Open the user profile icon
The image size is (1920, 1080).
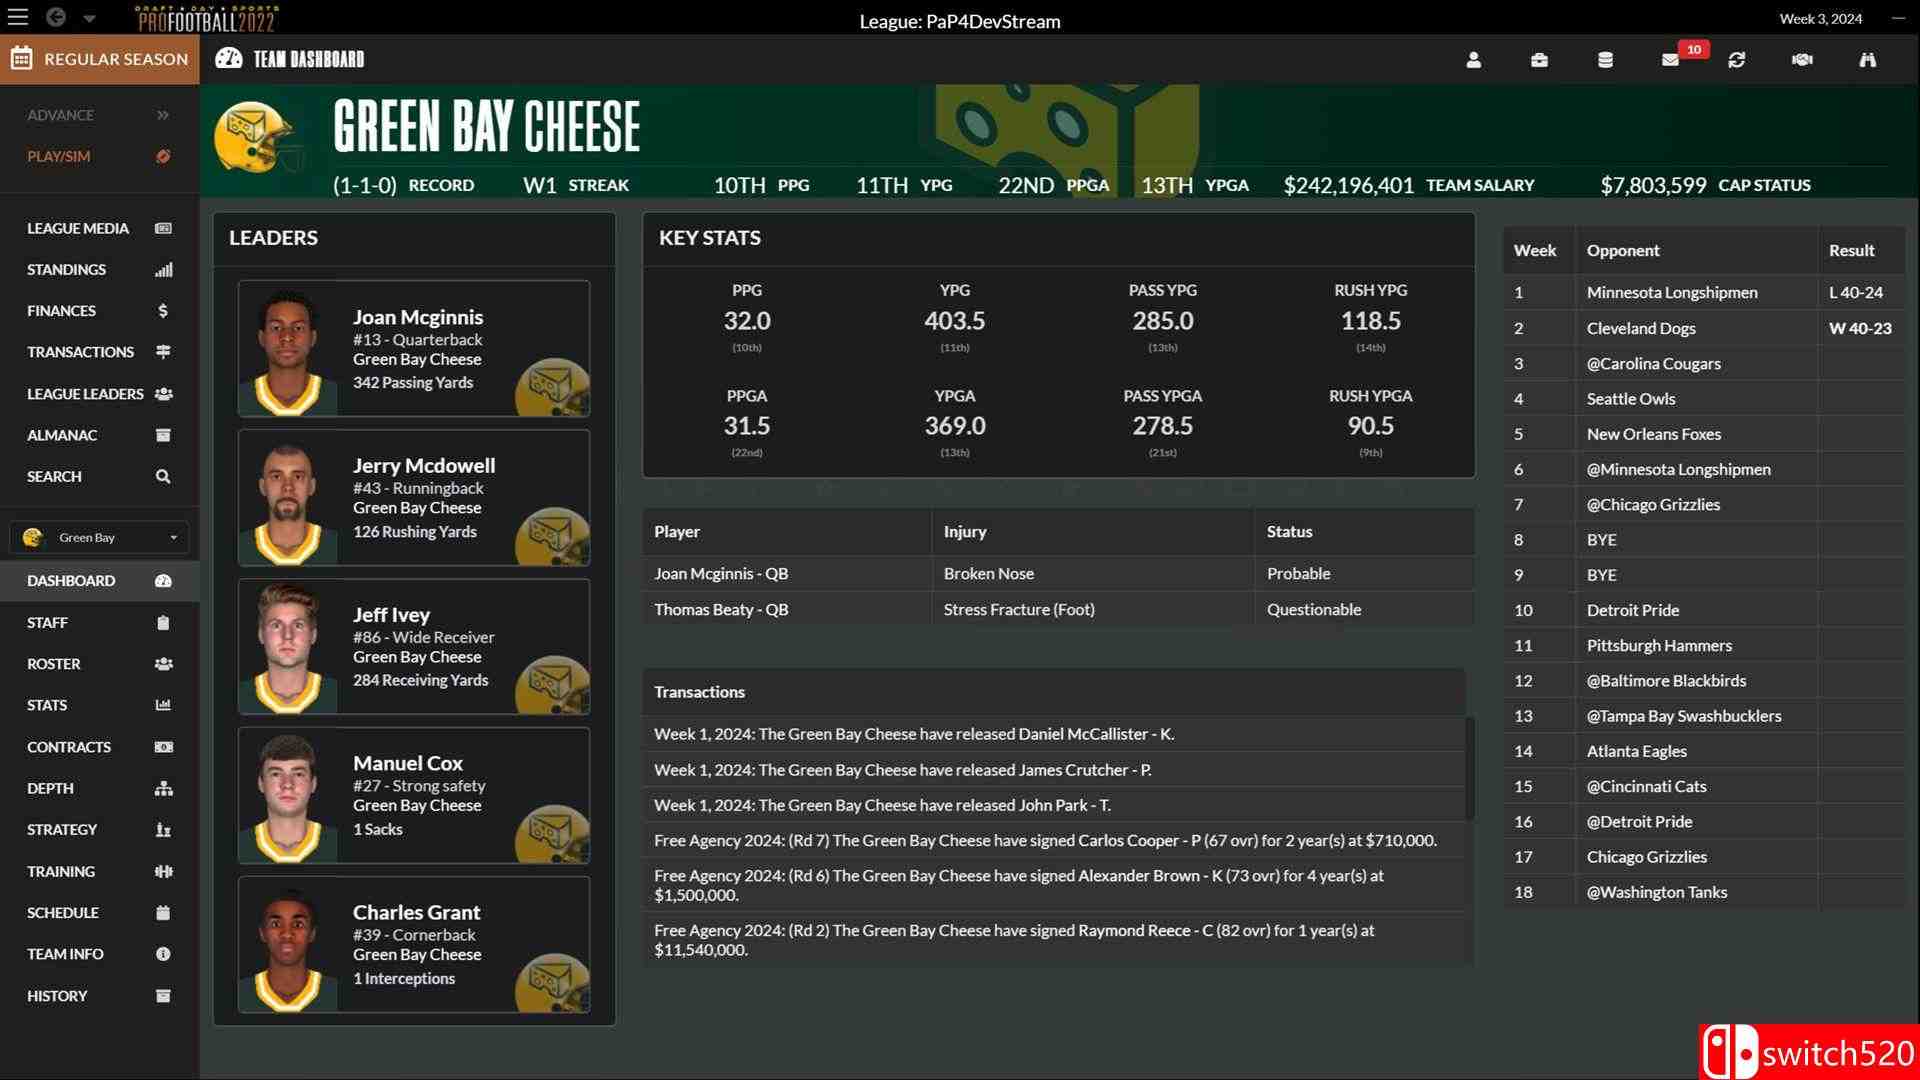click(x=1473, y=60)
